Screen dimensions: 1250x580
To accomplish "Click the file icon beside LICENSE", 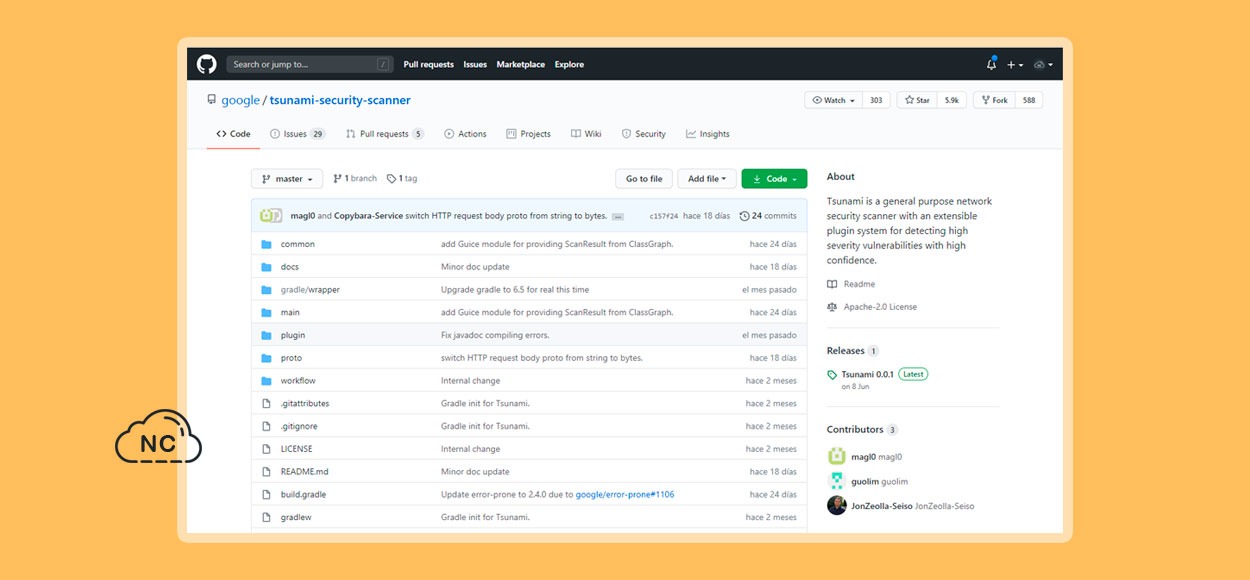I will click(x=267, y=449).
